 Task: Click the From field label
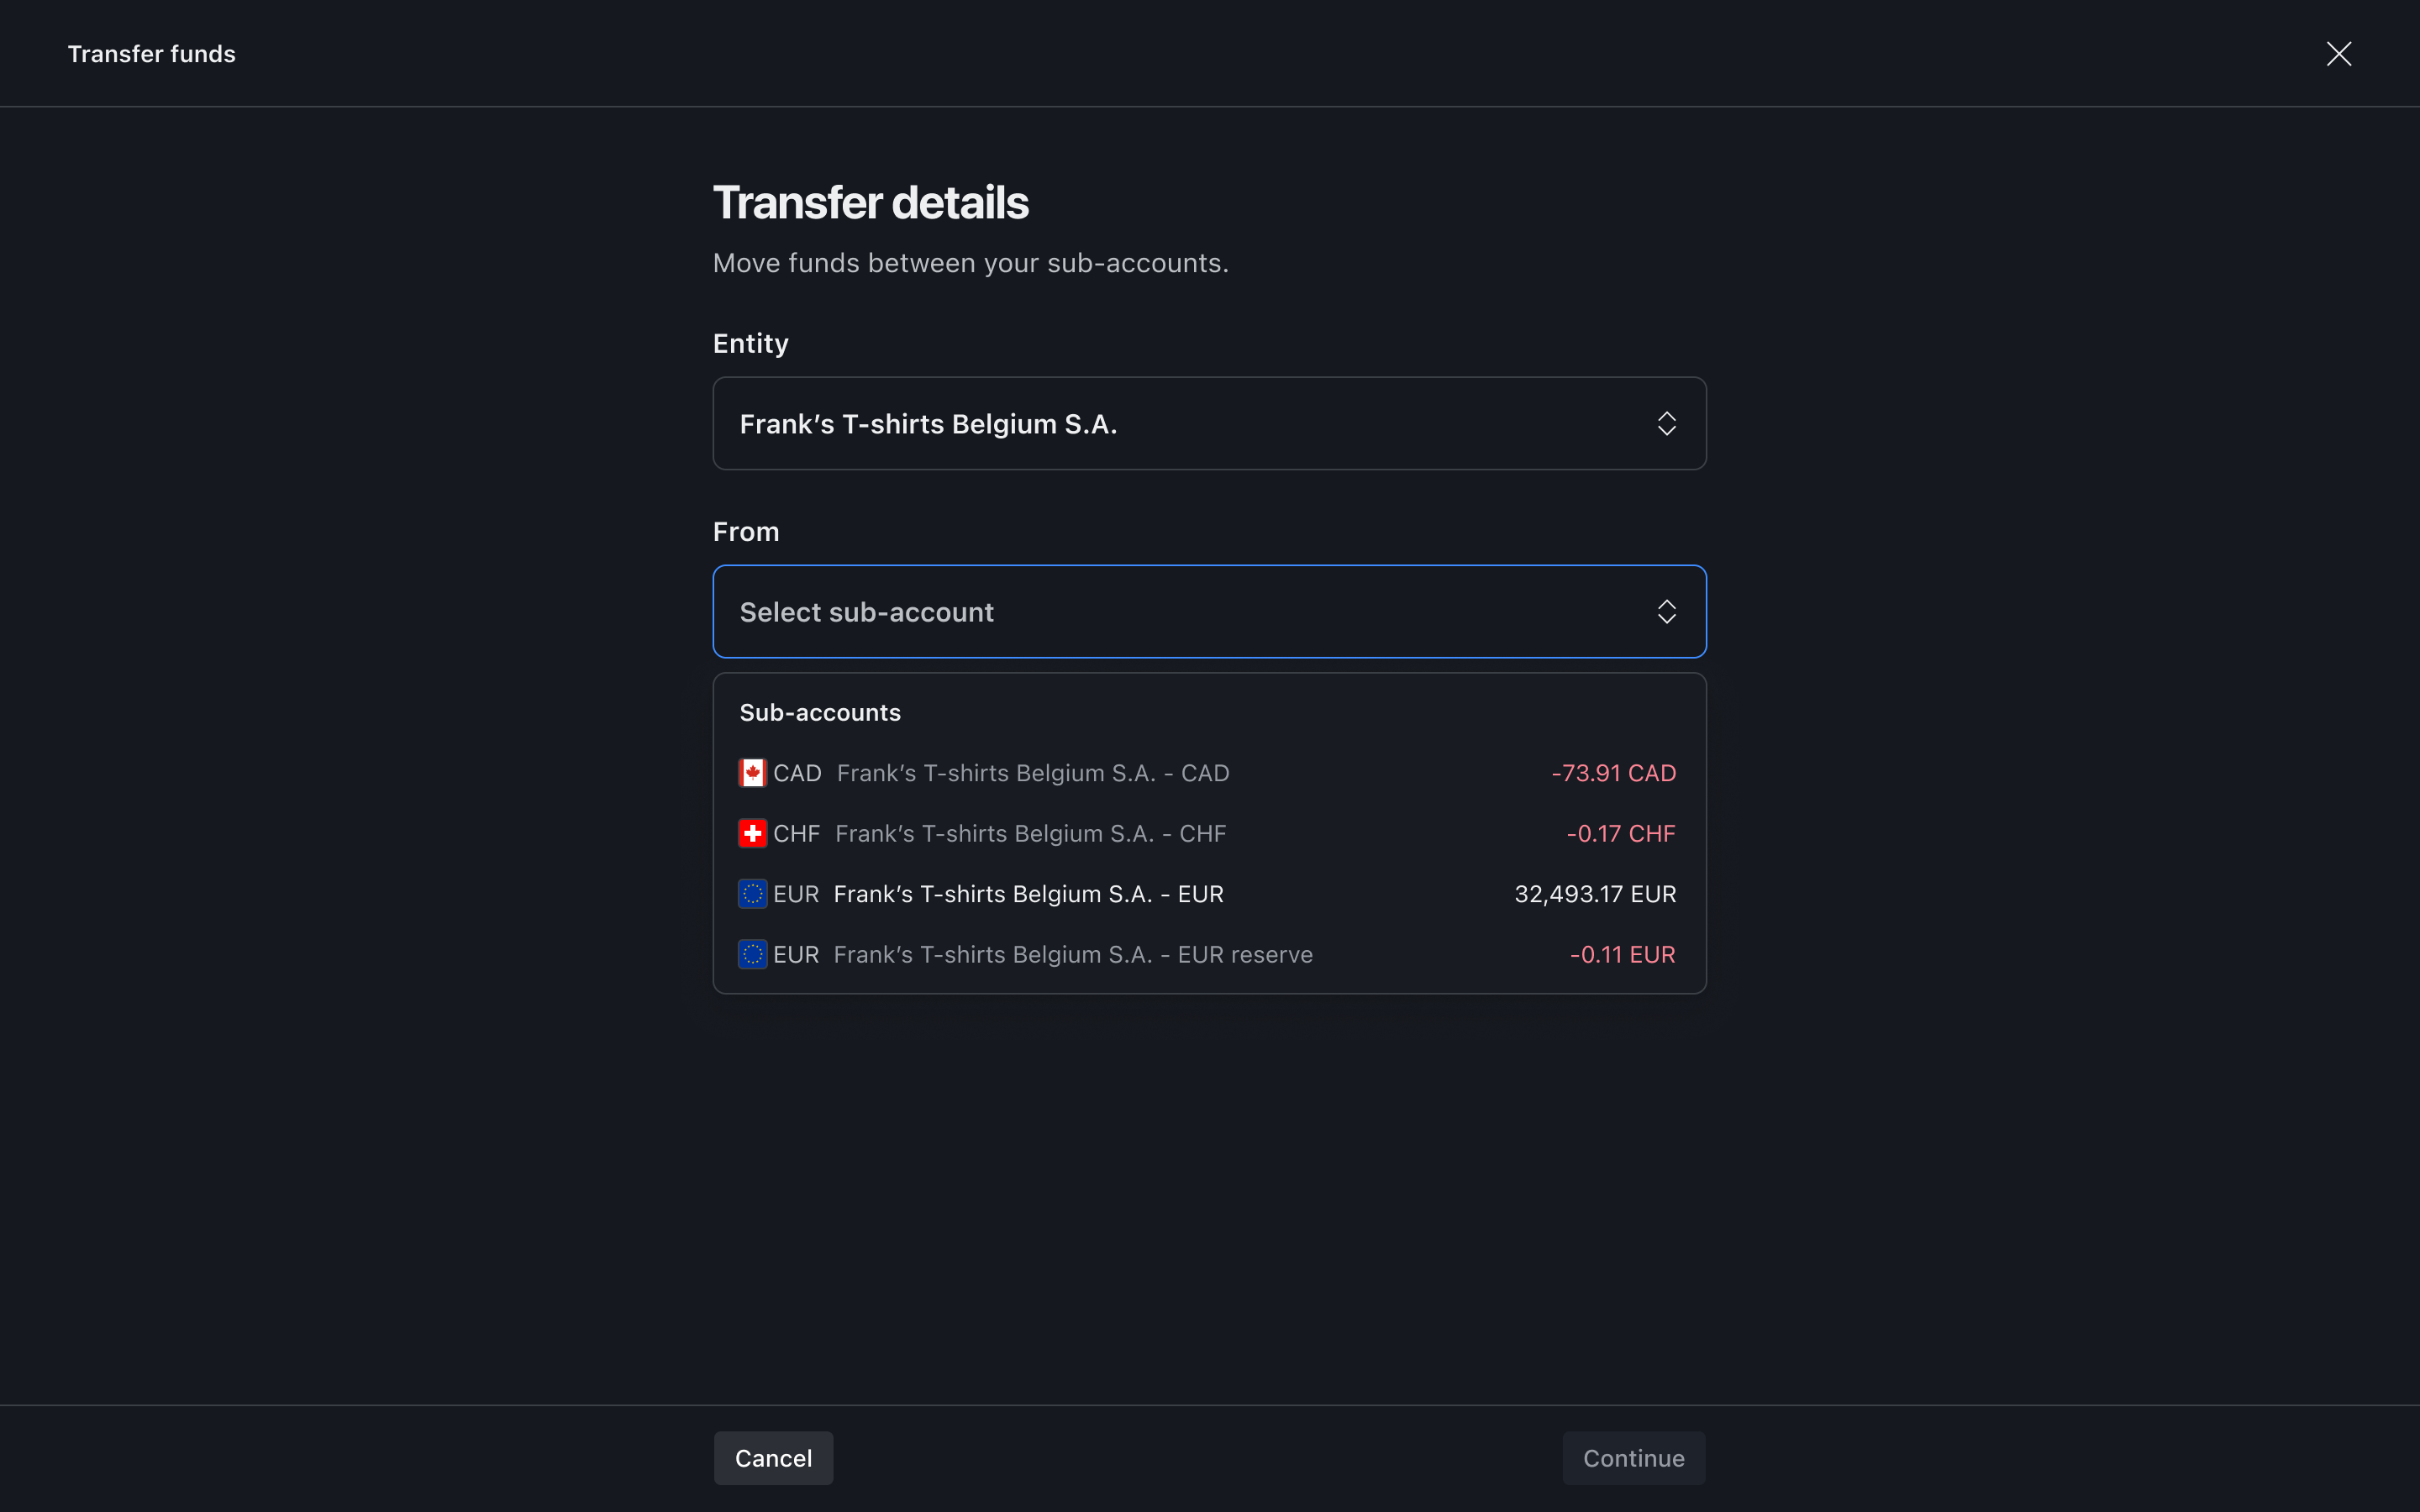[745, 531]
